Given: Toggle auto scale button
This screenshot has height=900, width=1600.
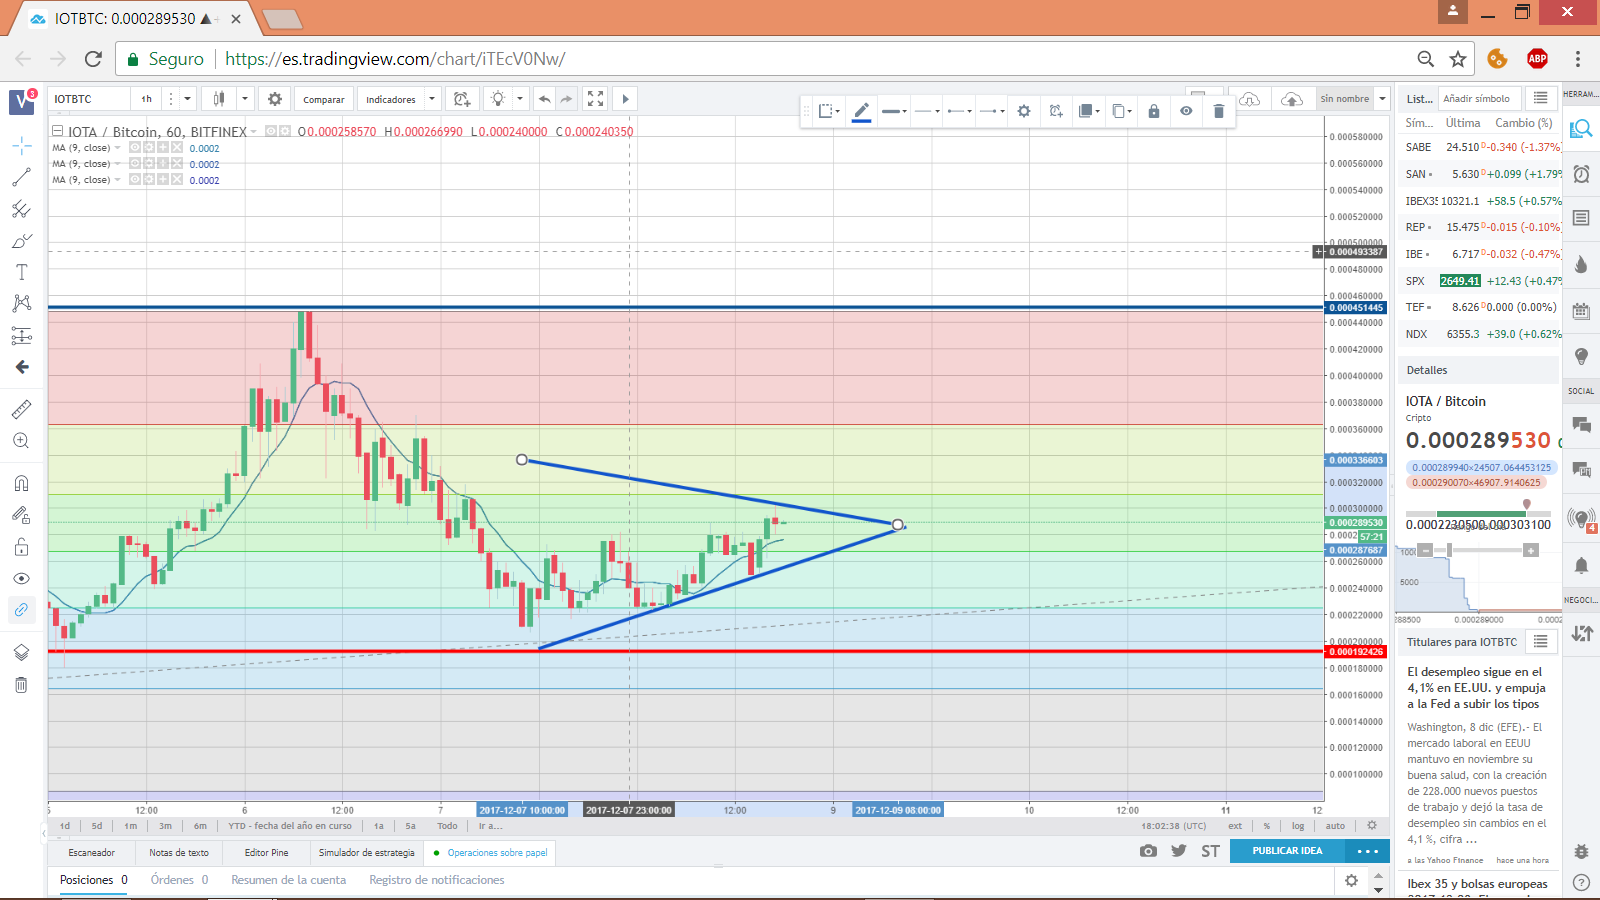Looking at the screenshot, I should point(1335,826).
